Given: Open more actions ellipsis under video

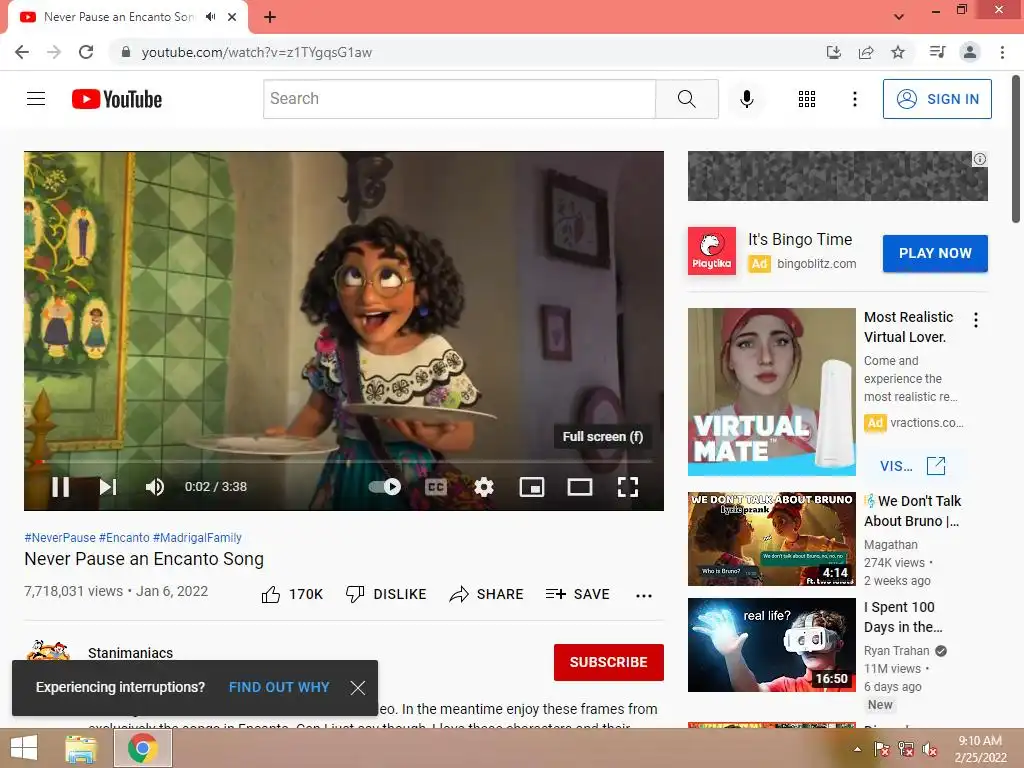Looking at the screenshot, I should 644,595.
